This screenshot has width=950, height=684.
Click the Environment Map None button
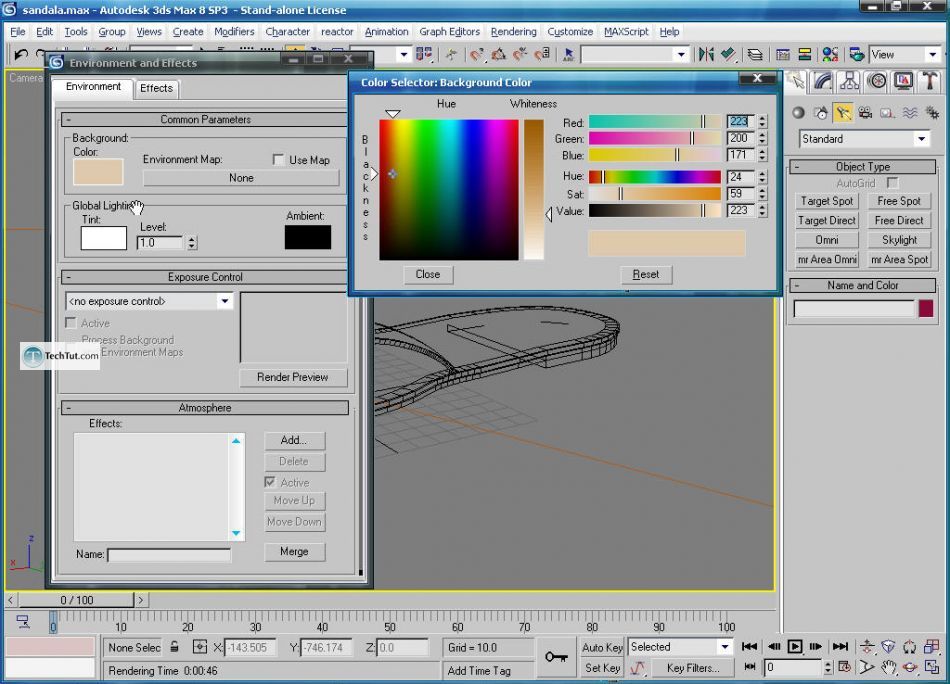click(241, 178)
